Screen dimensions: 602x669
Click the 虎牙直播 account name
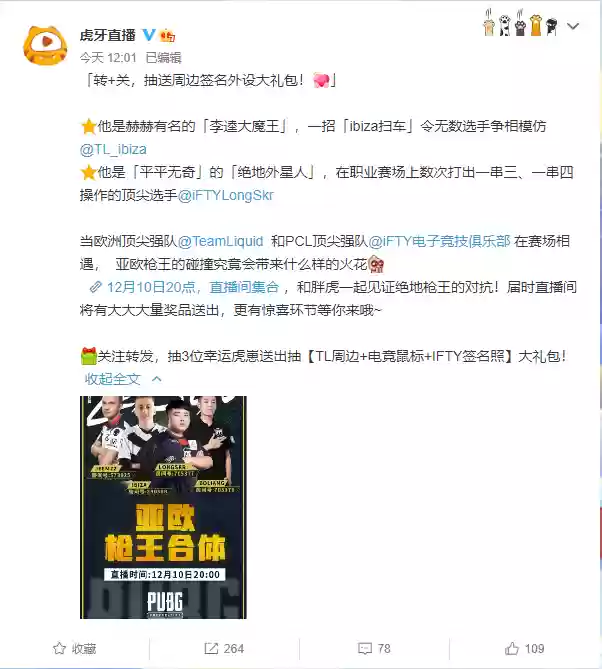pyautogui.click(x=108, y=35)
